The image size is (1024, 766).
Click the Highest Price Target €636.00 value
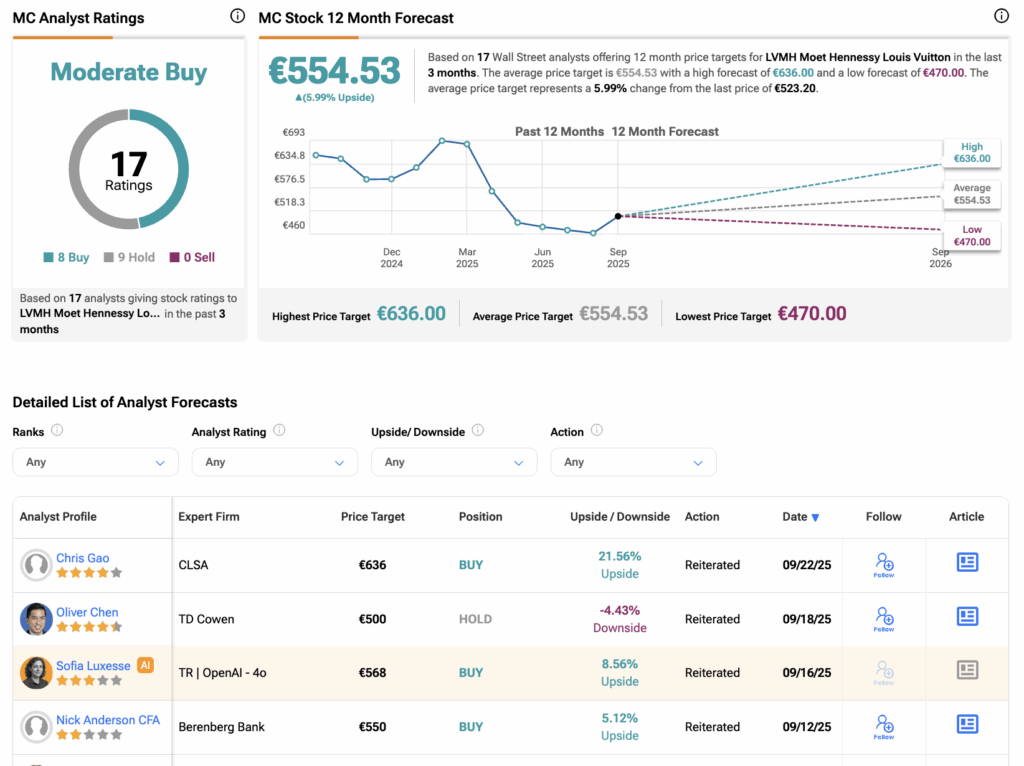[x=411, y=313]
